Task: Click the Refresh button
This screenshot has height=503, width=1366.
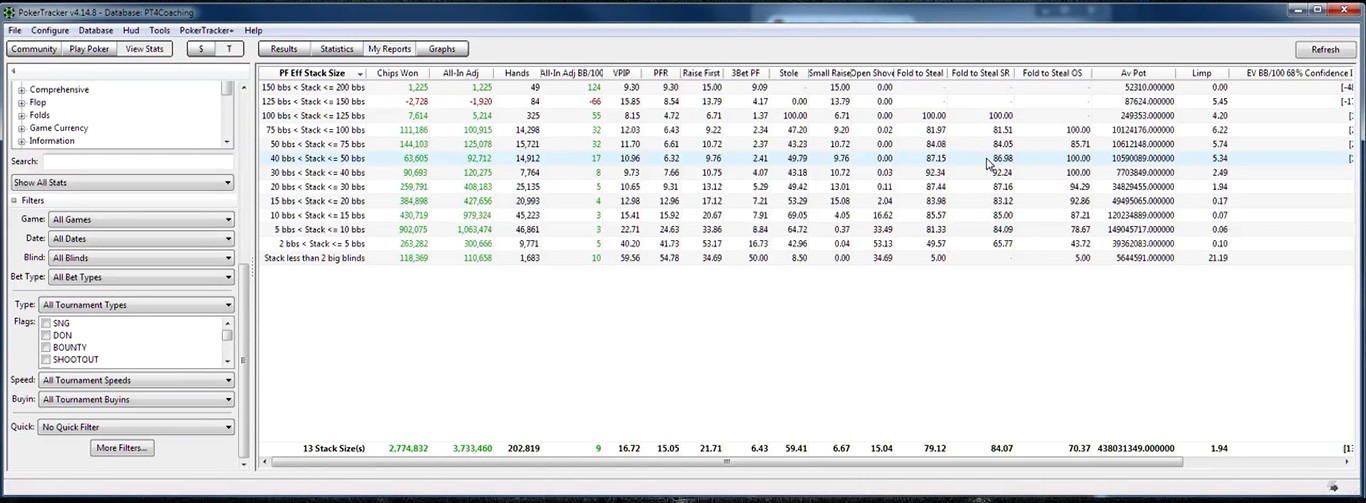Action: coord(1325,49)
